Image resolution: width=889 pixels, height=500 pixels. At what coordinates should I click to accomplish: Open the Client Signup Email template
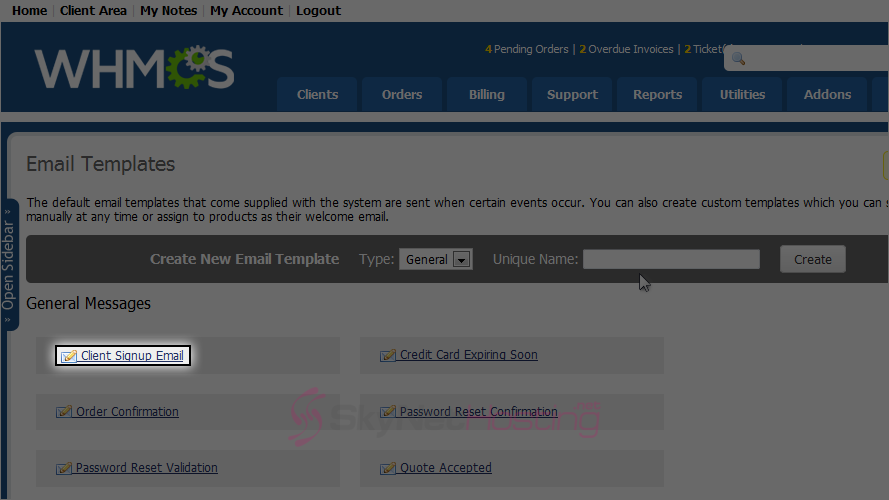[x=132, y=355]
